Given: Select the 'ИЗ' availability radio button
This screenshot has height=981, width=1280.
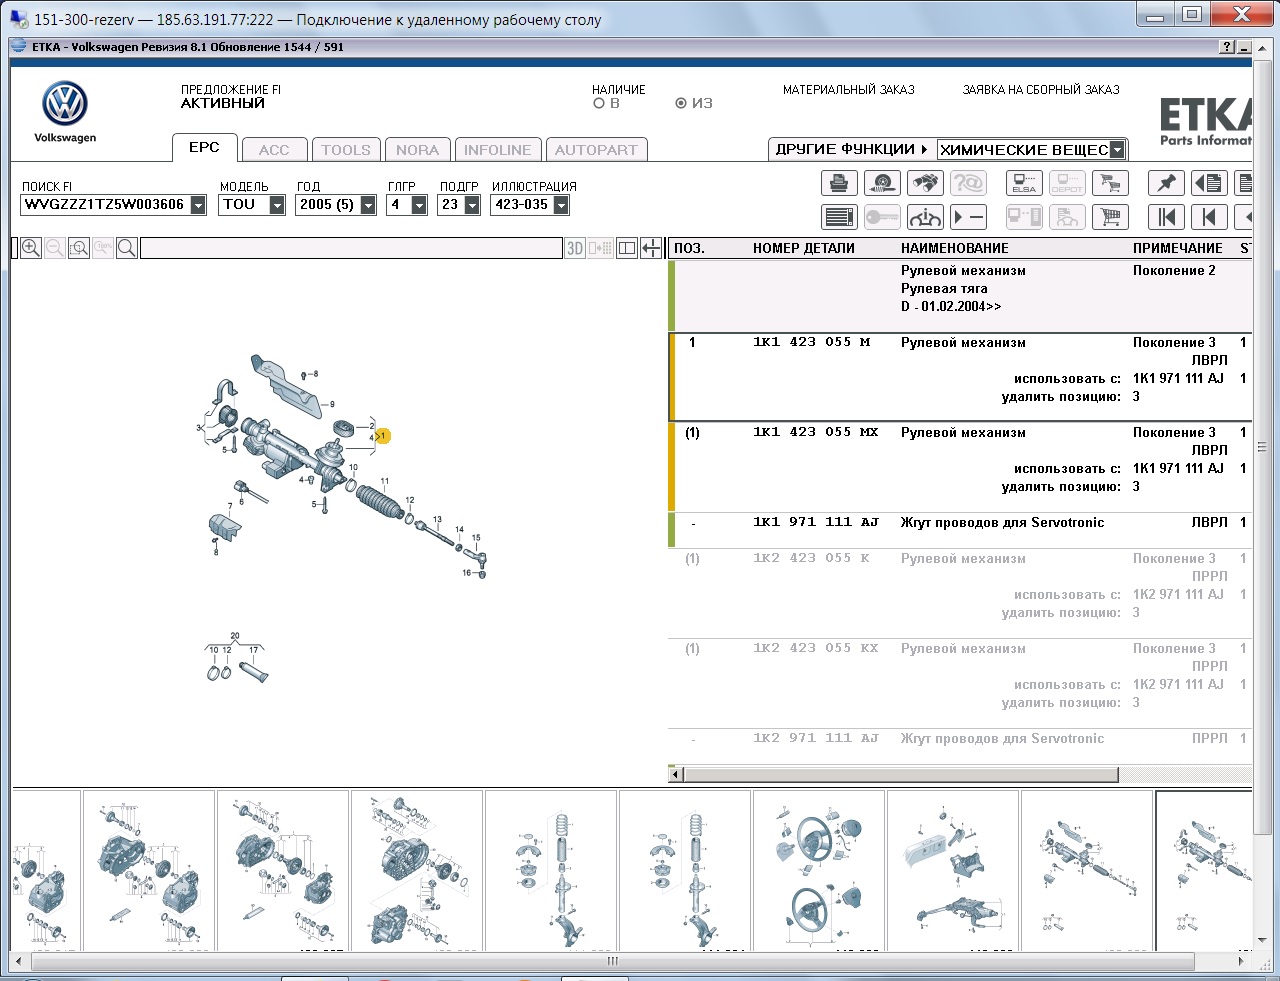Looking at the screenshot, I should click(x=681, y=103).
